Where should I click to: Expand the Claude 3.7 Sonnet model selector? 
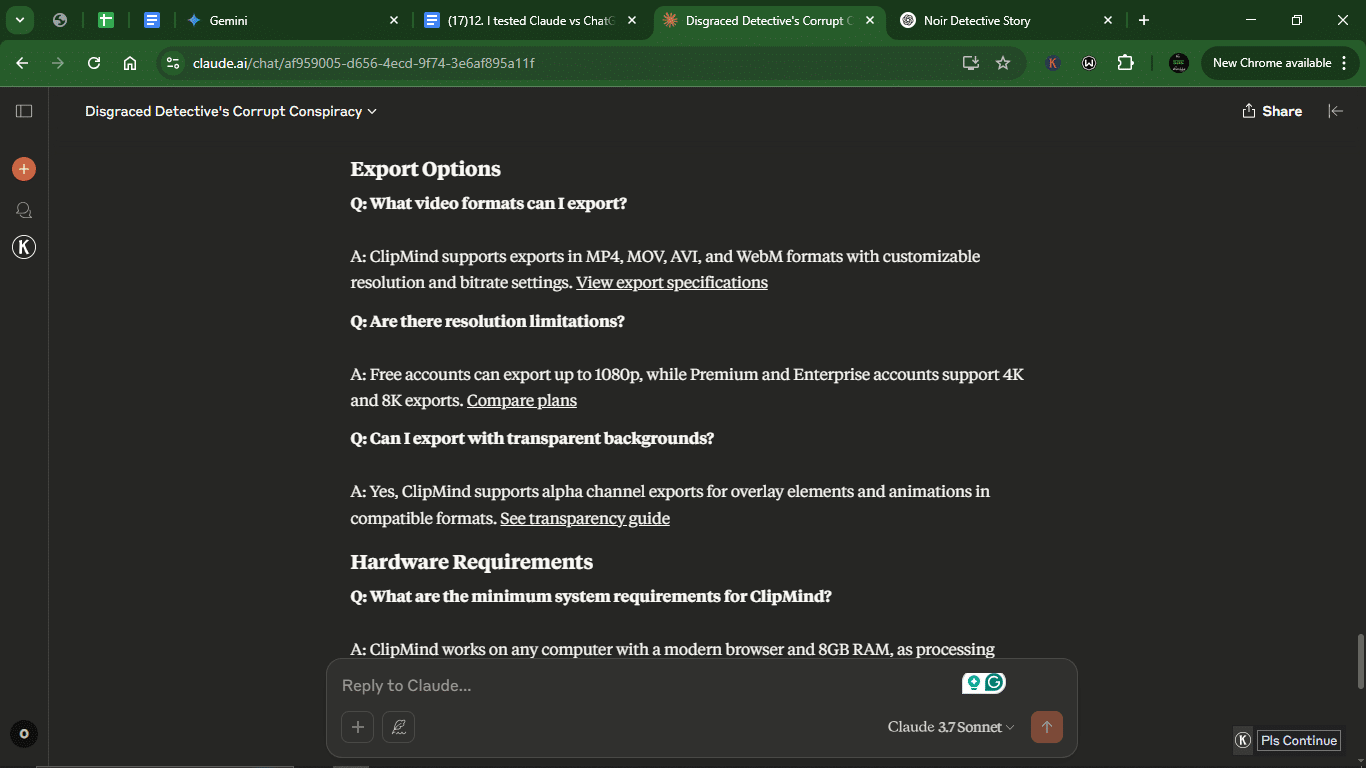pos(951,727)
